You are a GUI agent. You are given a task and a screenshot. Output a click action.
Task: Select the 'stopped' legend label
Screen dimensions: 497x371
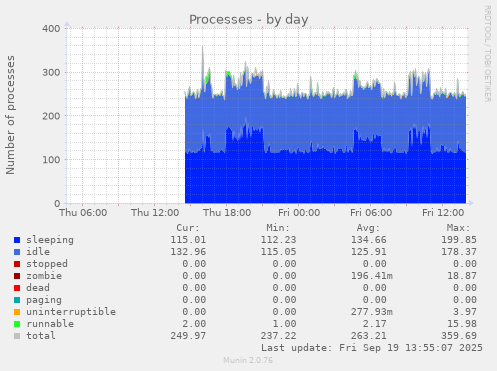point(47,264)
